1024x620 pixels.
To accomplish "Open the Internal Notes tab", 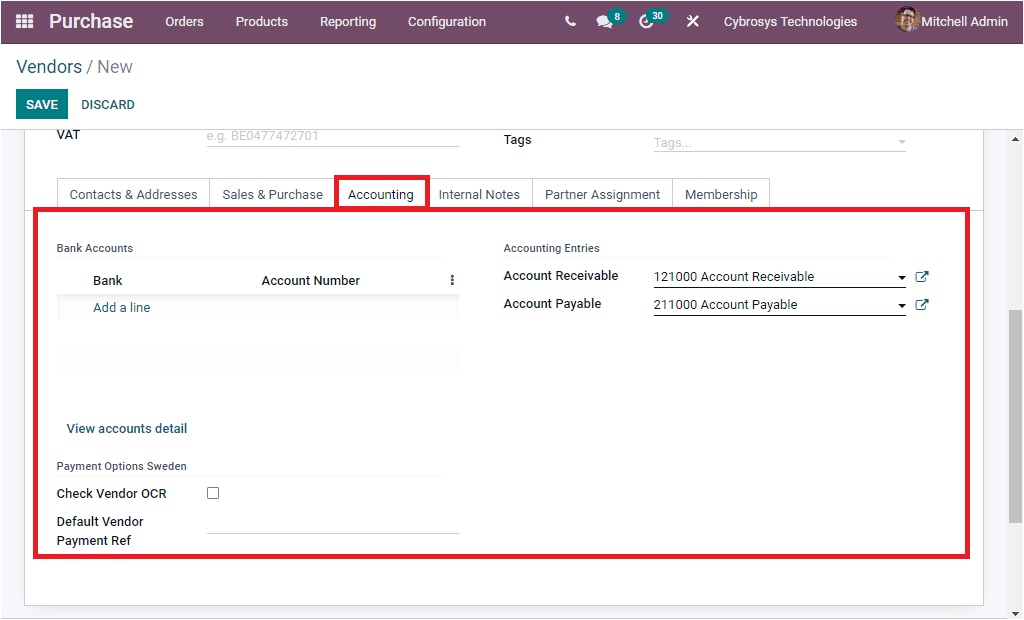I will point(479,193).
